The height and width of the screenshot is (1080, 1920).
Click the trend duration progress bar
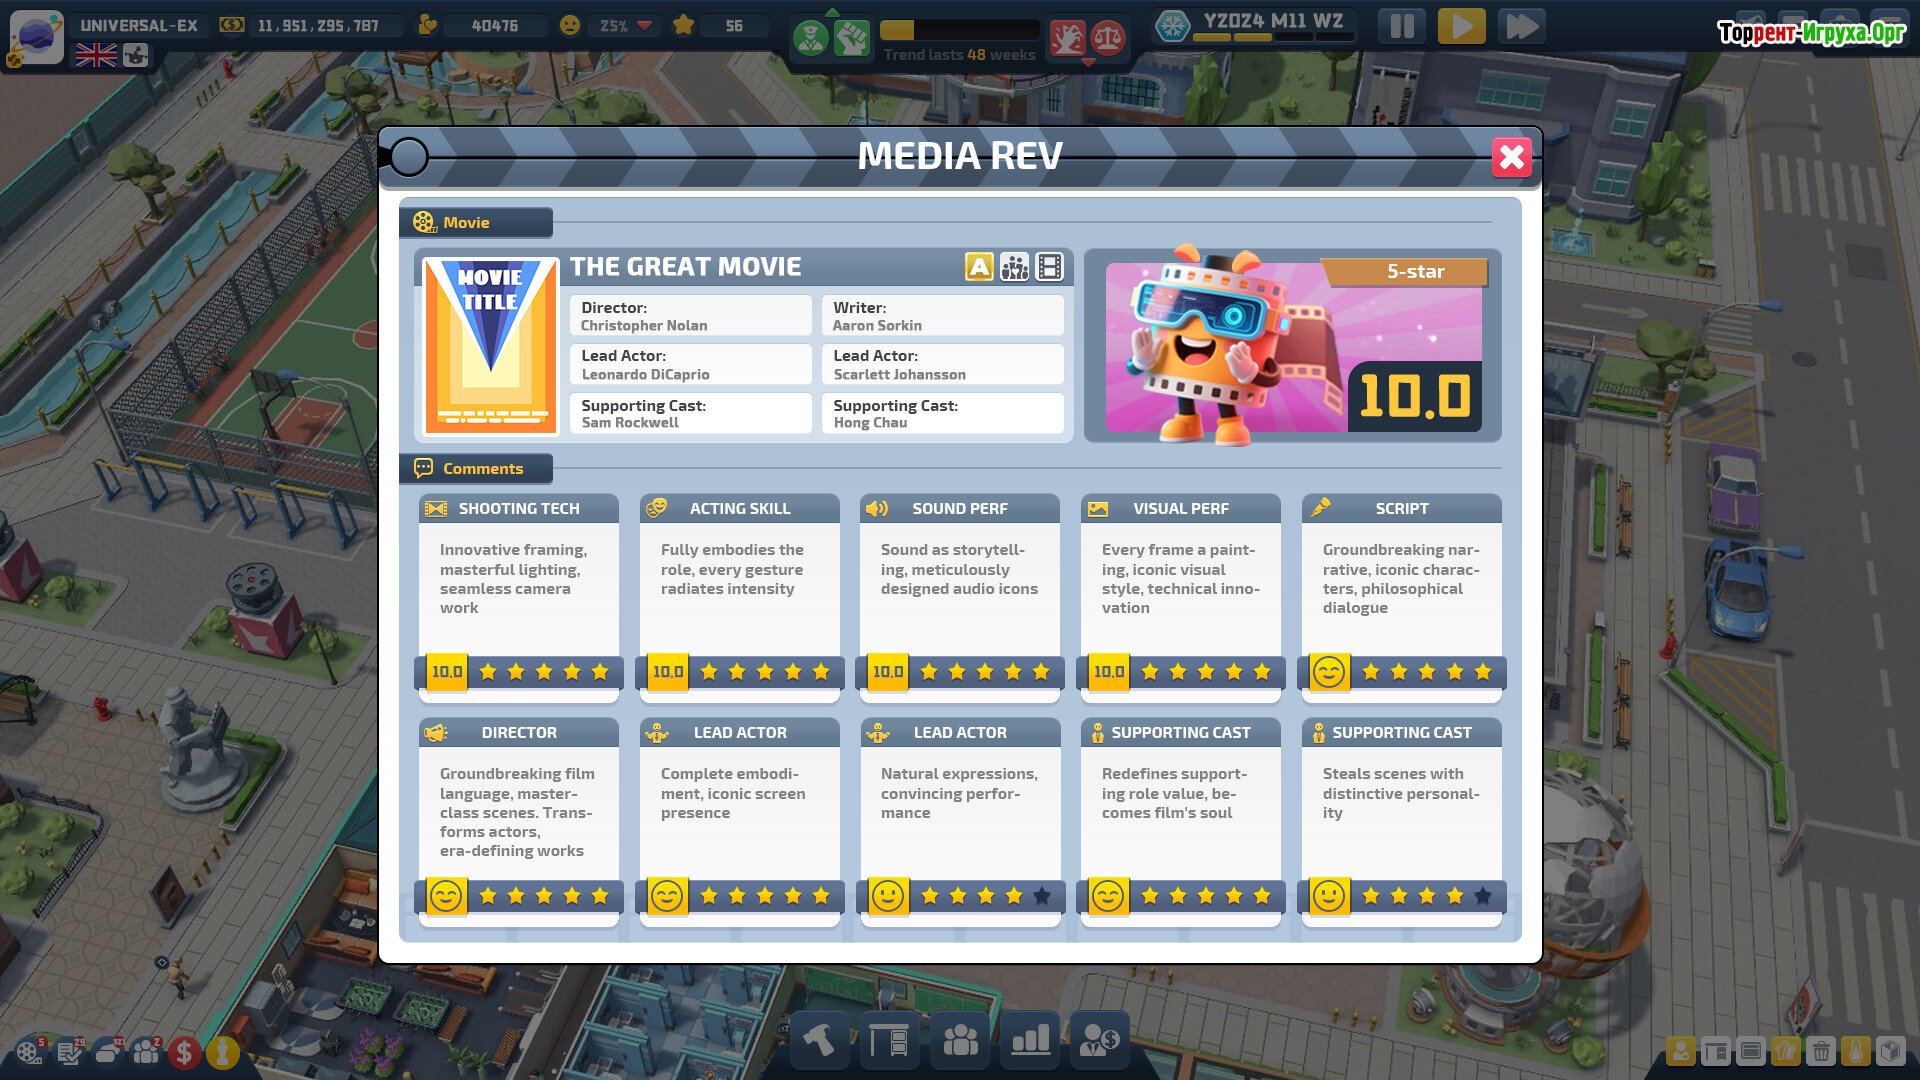pos(958,30)
